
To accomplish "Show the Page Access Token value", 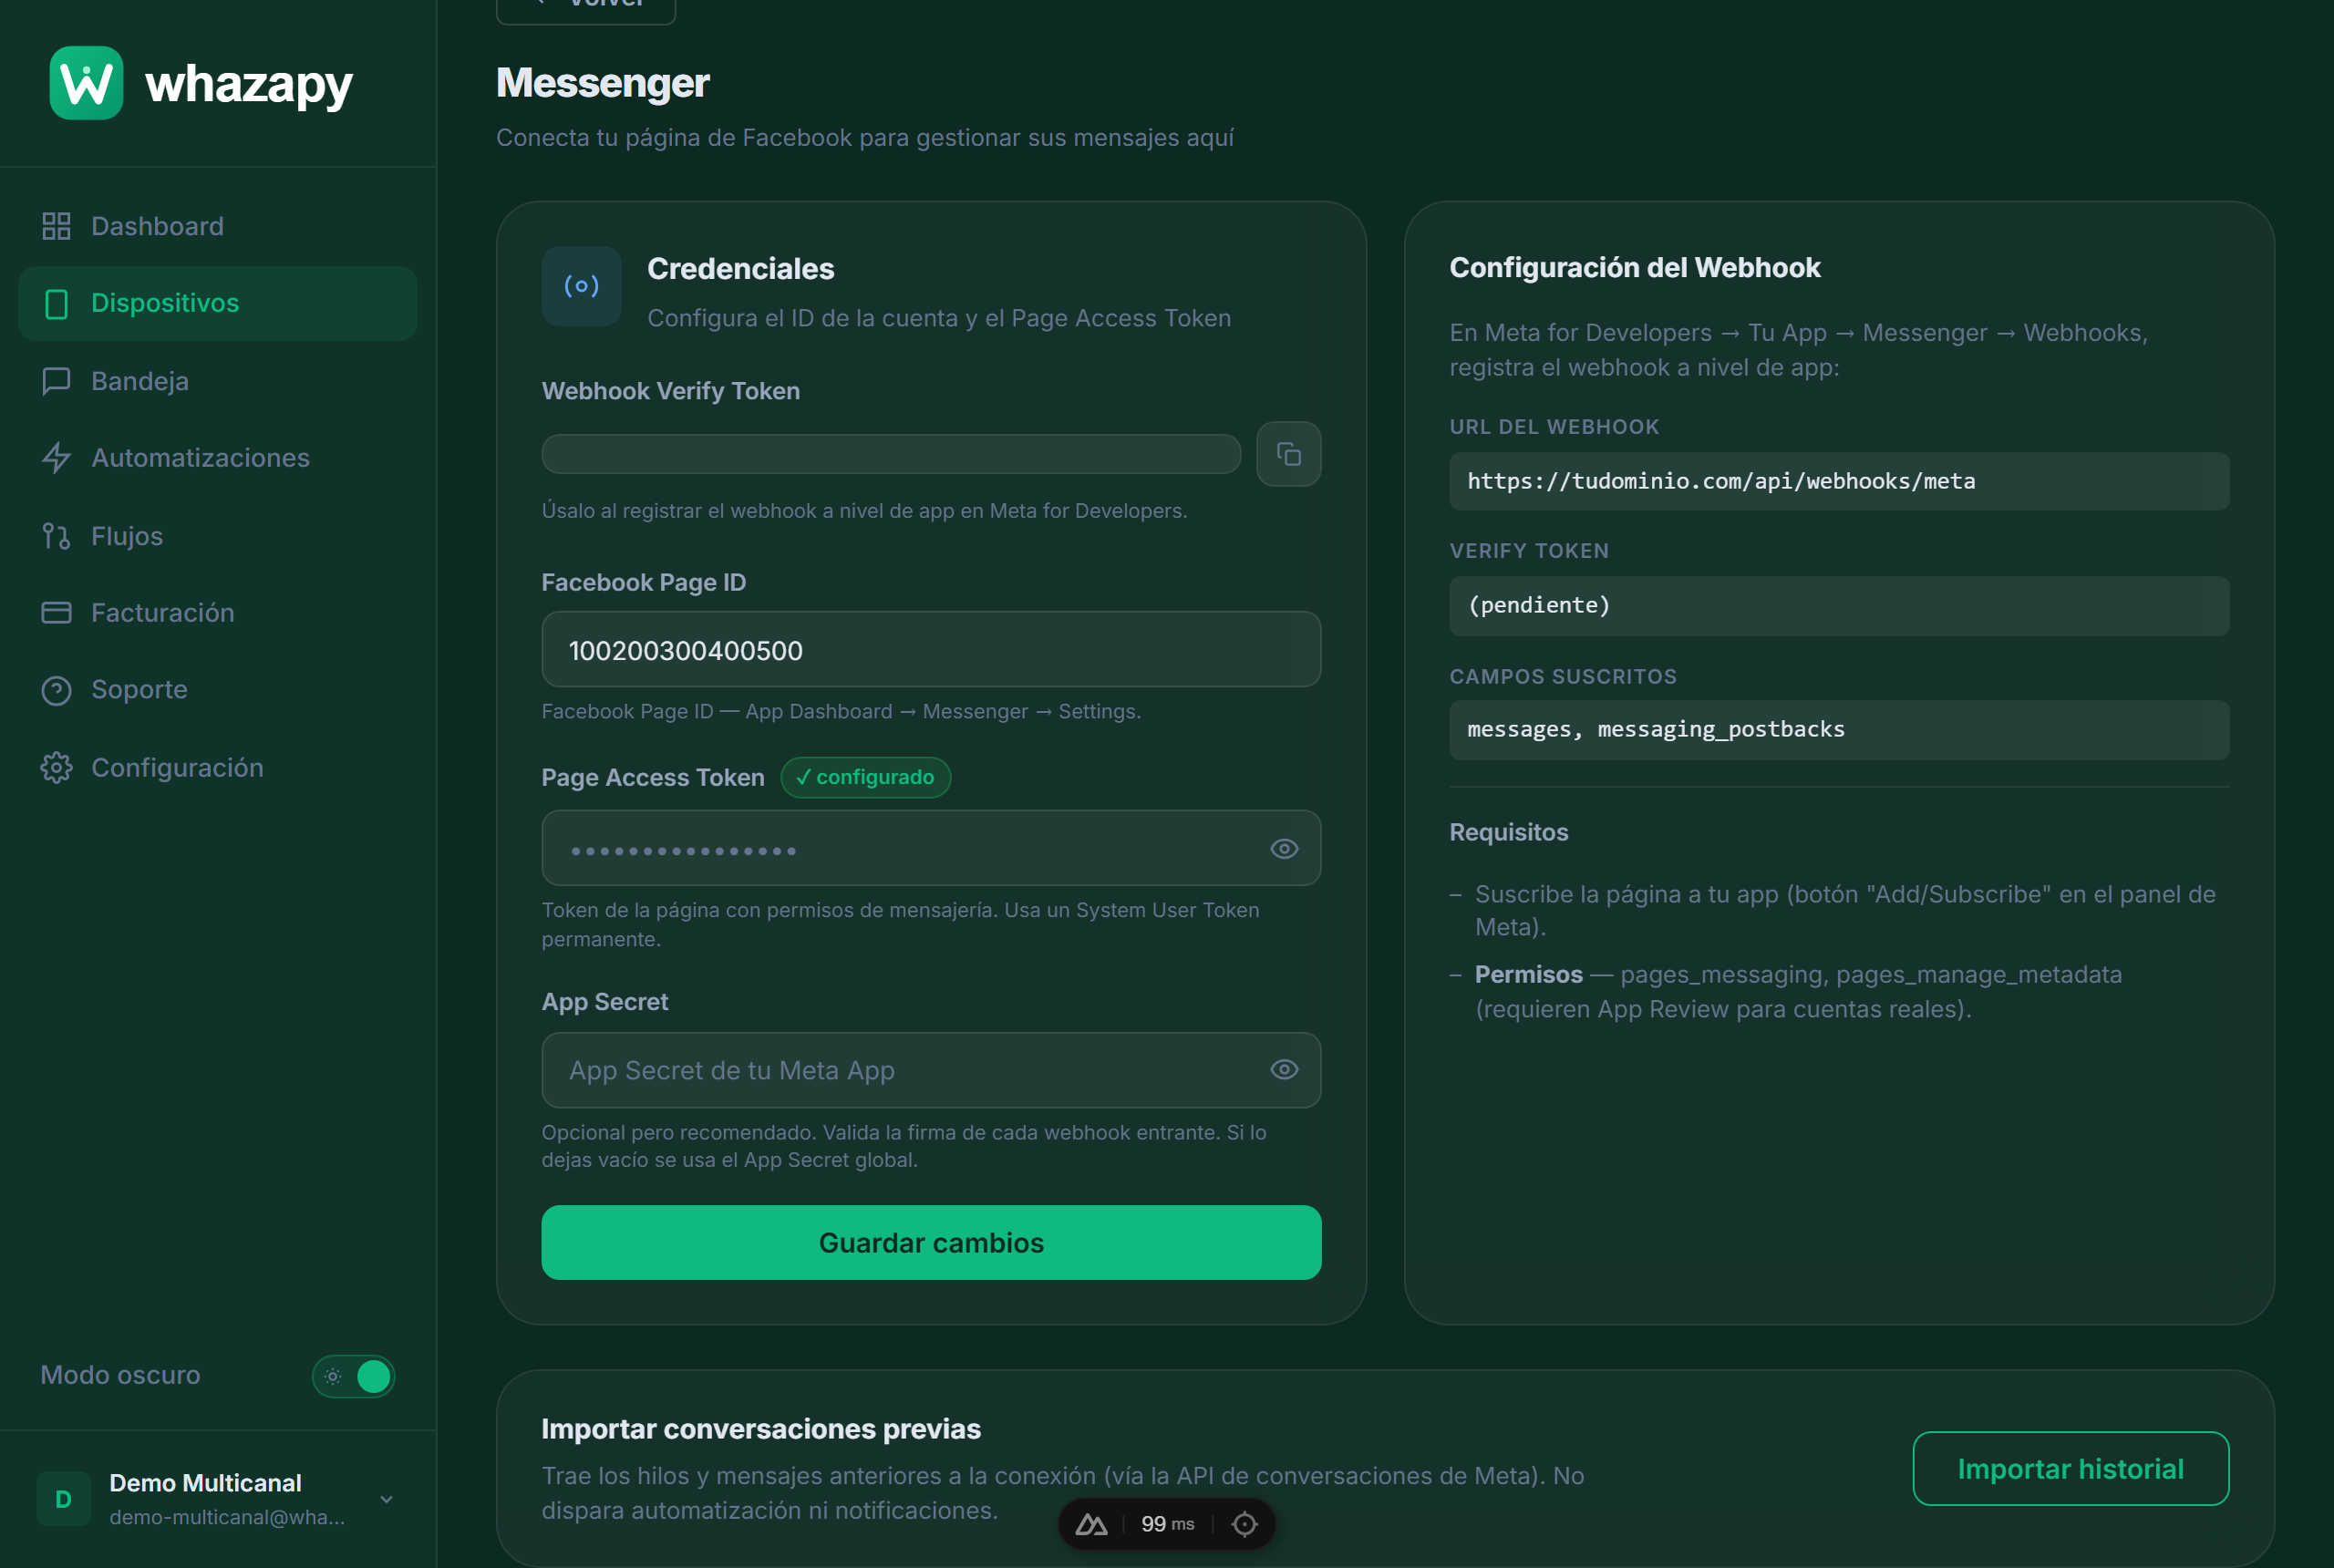I will click(x=1284, y=849).
